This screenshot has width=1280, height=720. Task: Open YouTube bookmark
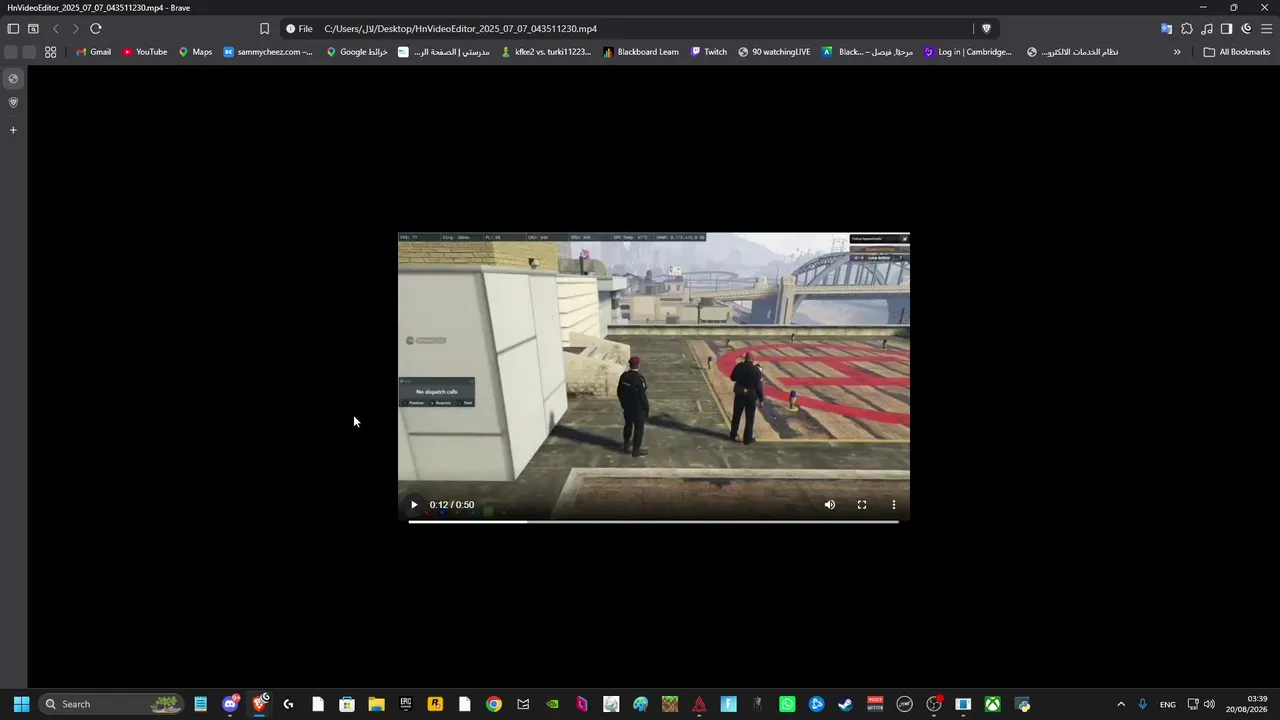[x=145, y=52]
